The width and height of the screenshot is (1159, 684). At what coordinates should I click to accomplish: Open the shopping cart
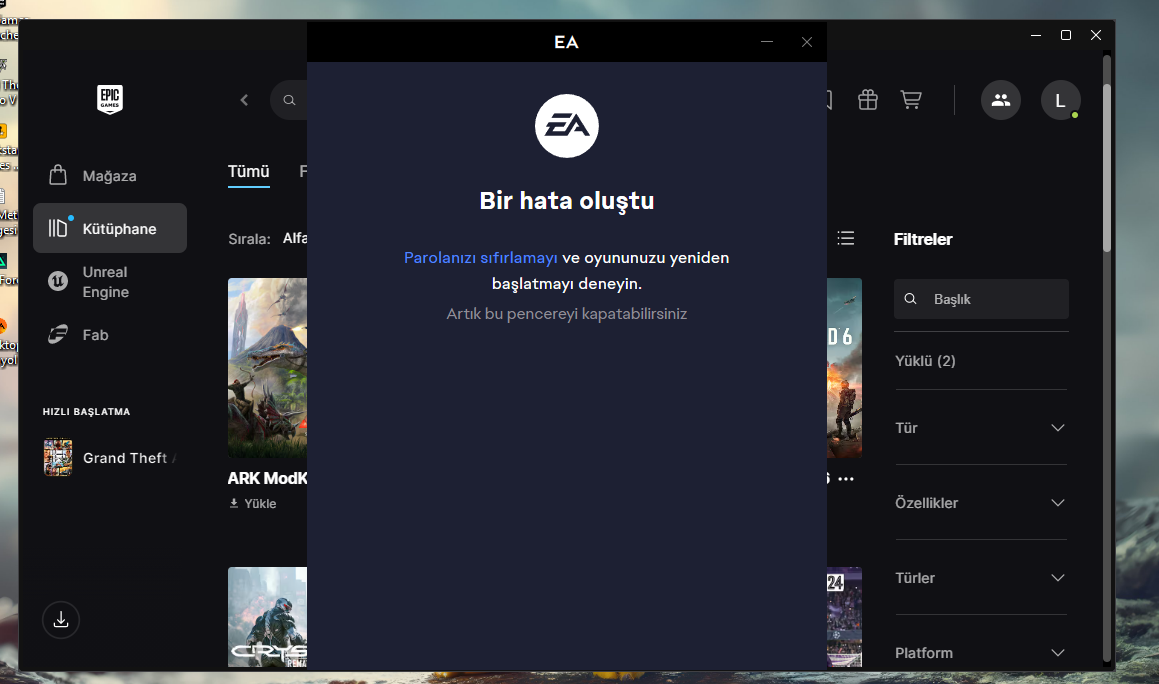(x=910, y=100)
